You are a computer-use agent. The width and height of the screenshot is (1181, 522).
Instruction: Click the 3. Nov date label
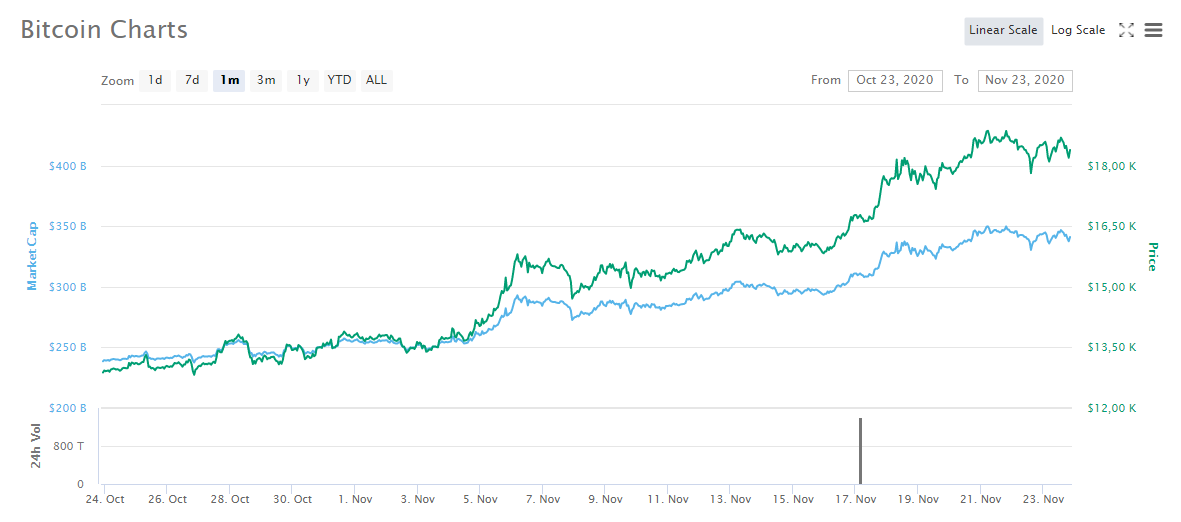click(417, 499)
